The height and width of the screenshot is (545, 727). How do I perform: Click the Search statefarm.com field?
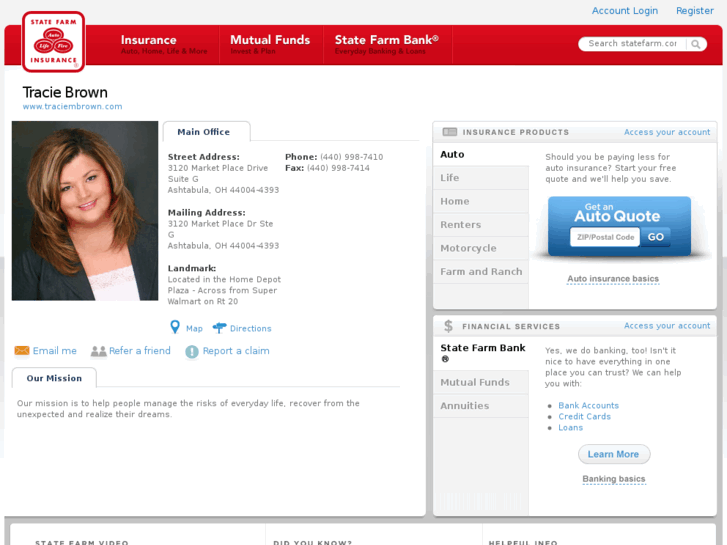click(632, 44)
